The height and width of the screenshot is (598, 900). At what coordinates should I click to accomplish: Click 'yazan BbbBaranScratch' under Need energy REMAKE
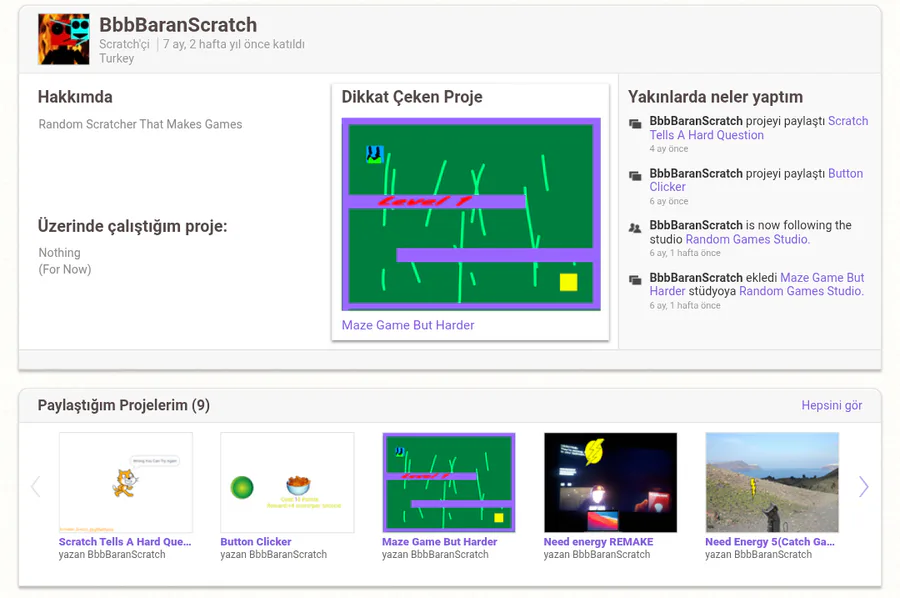point(597,554)
